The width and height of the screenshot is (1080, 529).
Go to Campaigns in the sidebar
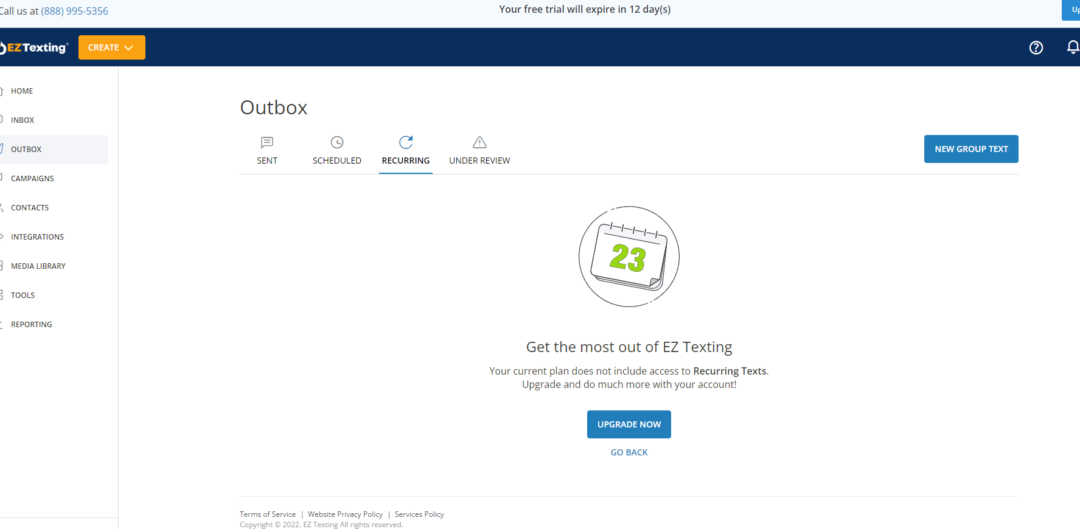pyautogui.click(x=32, y=179)
